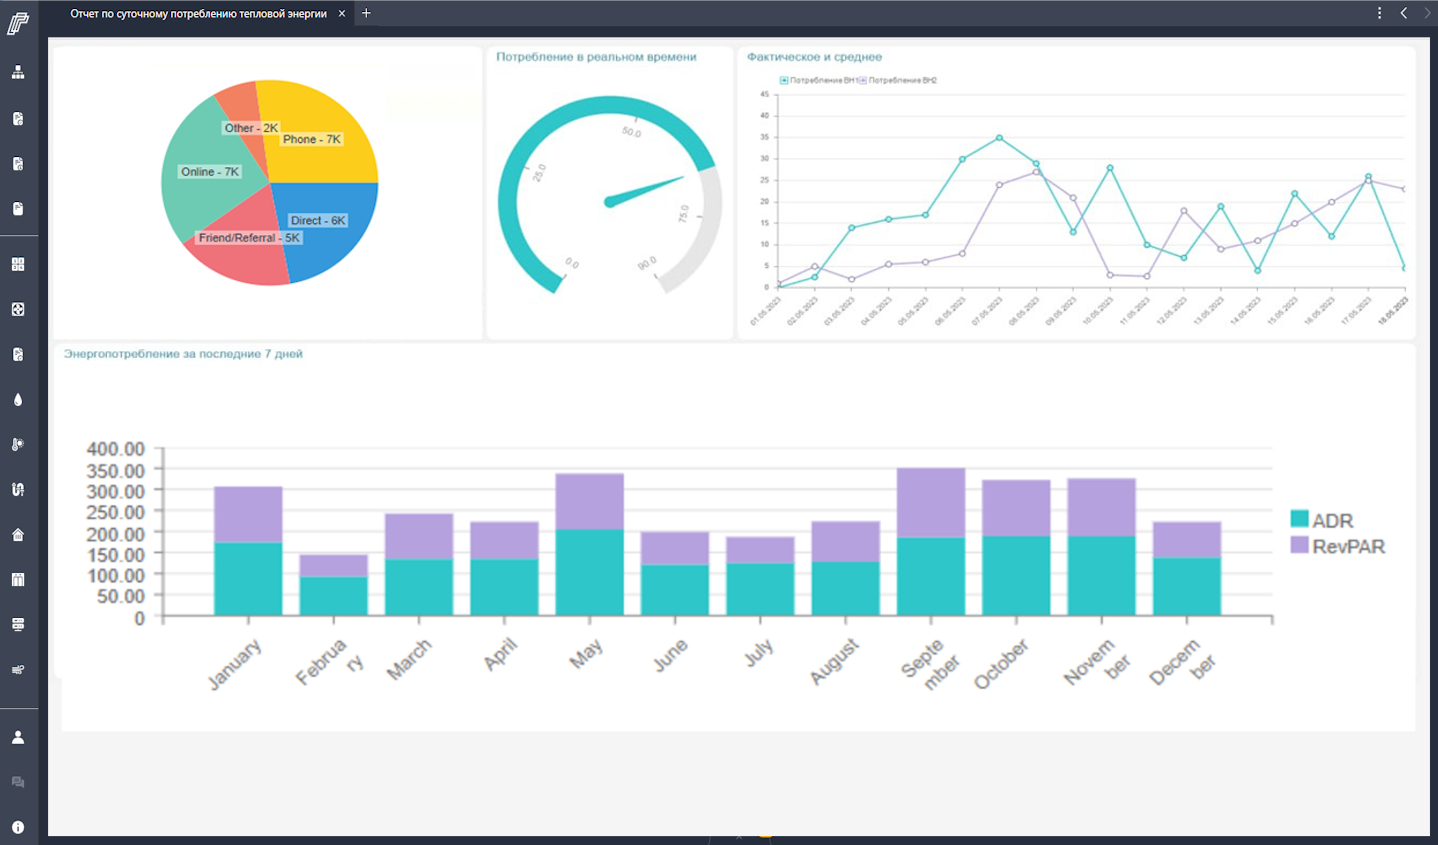Image resolution: width=1438 pixels, height=845 pixels.
Task: Close the heat consumption report tab
Action: pos(342,14)
